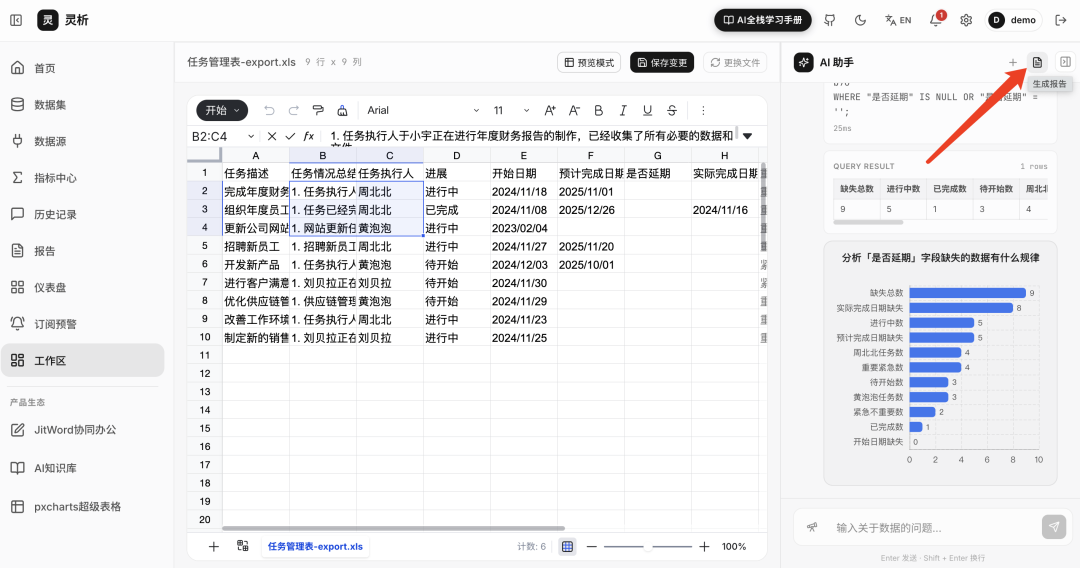The width and height of the screenshot is (1080, 568).
Task: Select column D header
Action: coord(457,156)
